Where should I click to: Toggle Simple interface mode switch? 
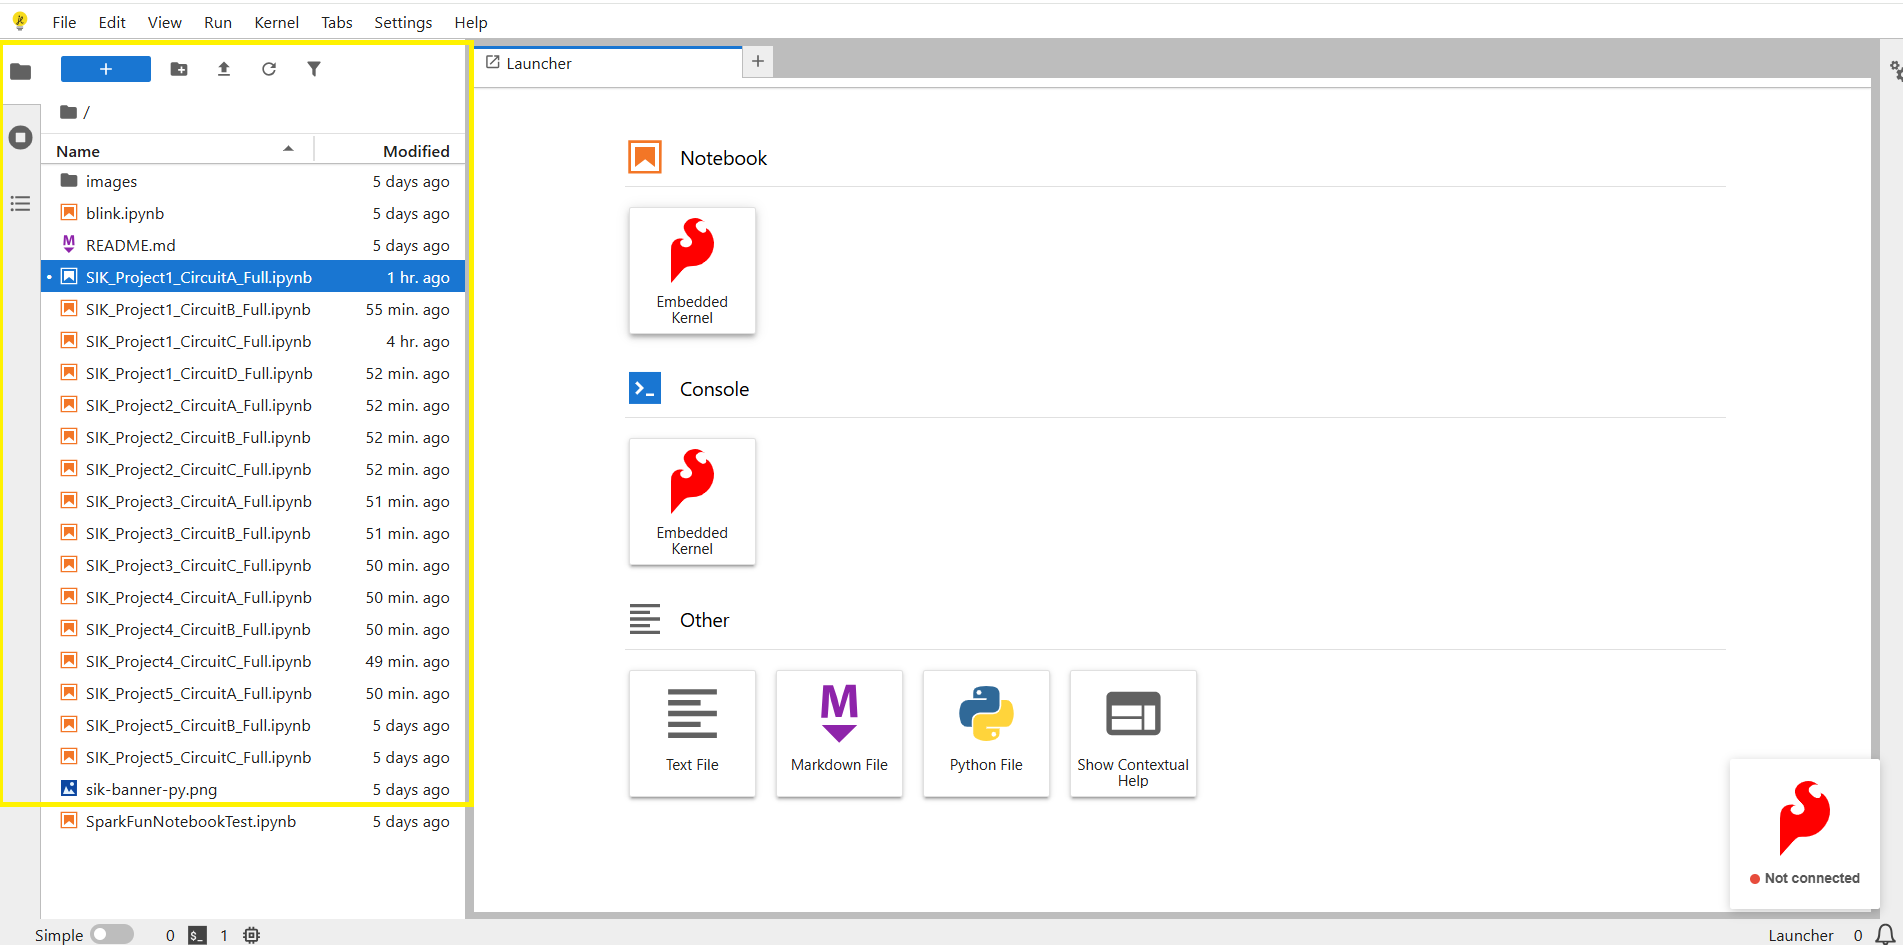coord(112,934)
